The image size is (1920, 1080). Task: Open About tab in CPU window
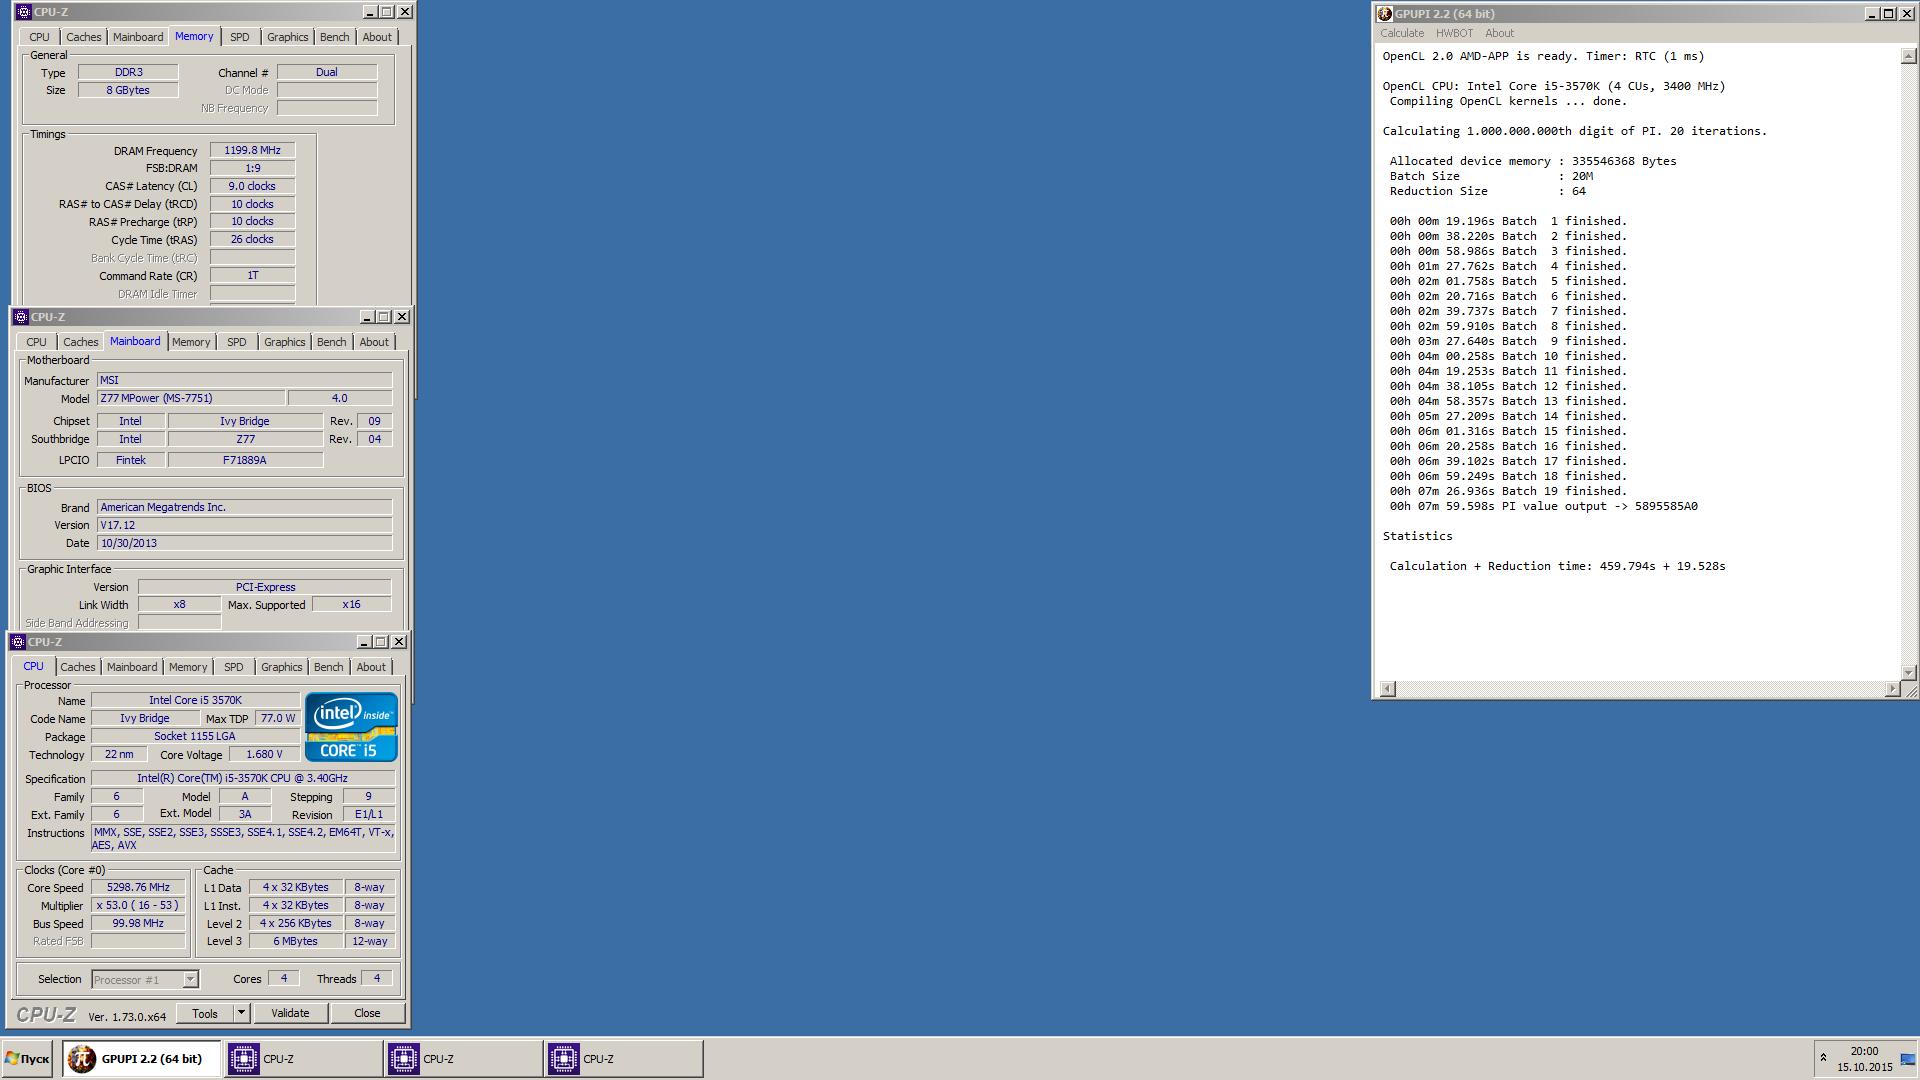[371, 667]
